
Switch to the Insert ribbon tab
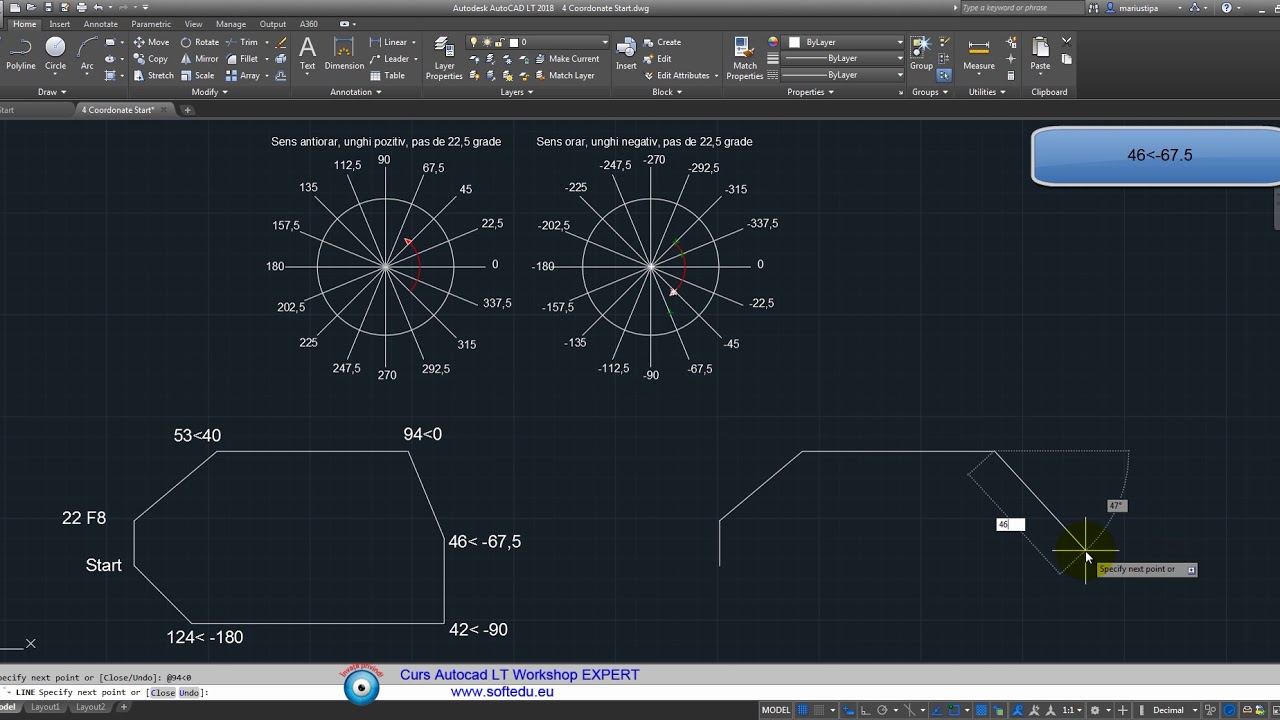point(59,24)
